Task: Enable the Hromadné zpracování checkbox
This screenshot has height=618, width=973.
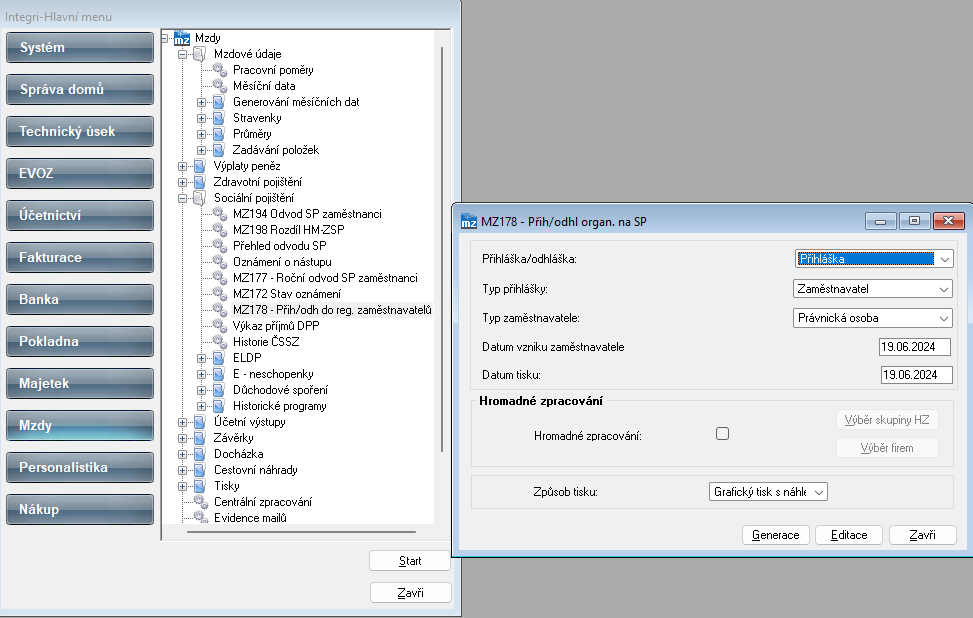Action: (x=722, y=434)
